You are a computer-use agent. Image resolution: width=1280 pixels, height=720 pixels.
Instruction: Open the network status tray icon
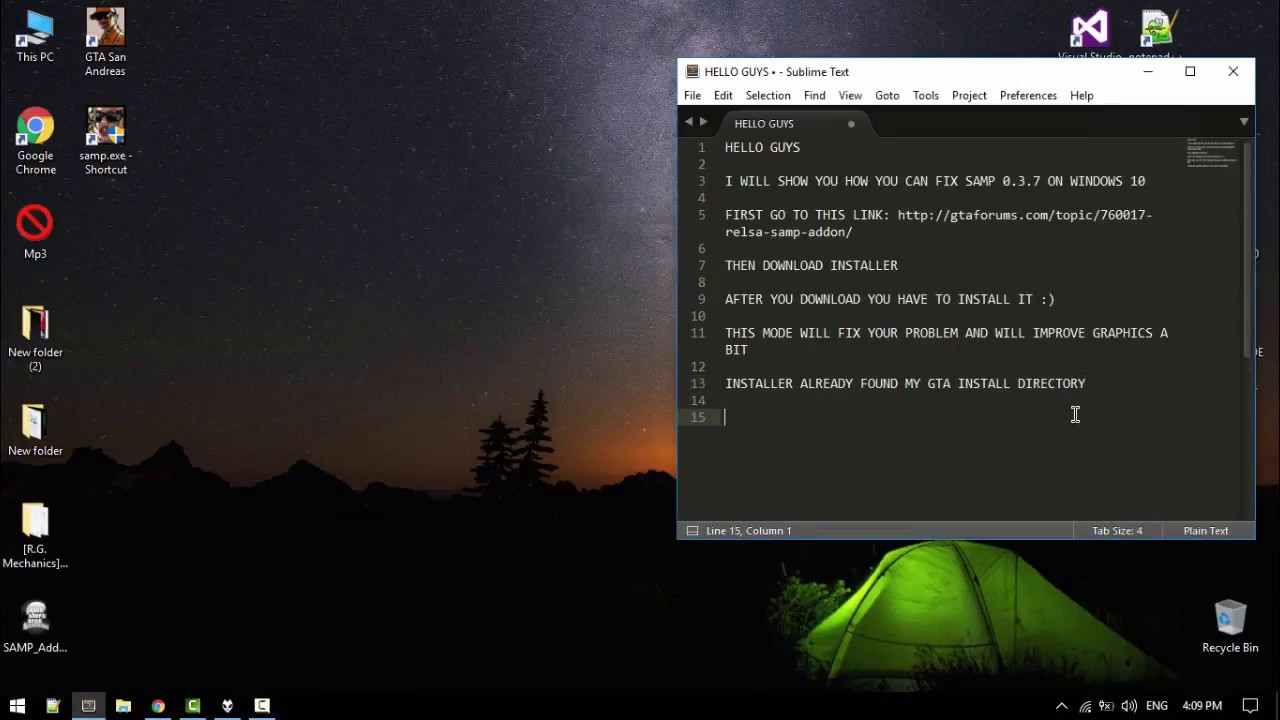click(x=1085, y=706)
